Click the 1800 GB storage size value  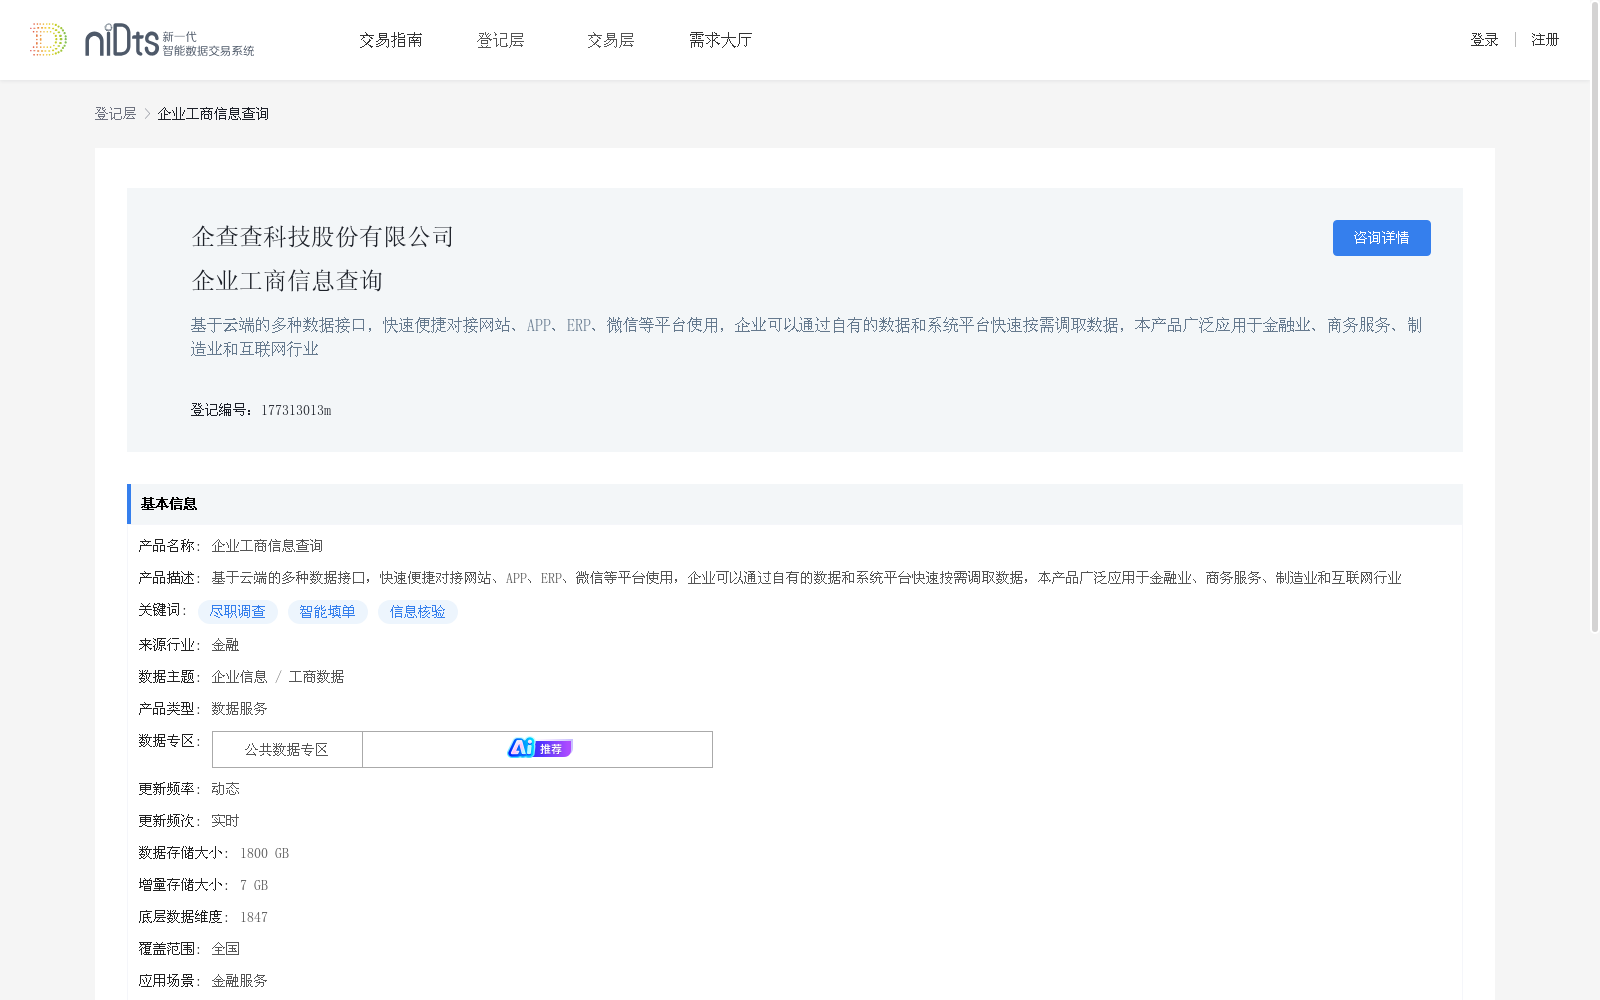(x=264, y=853)
